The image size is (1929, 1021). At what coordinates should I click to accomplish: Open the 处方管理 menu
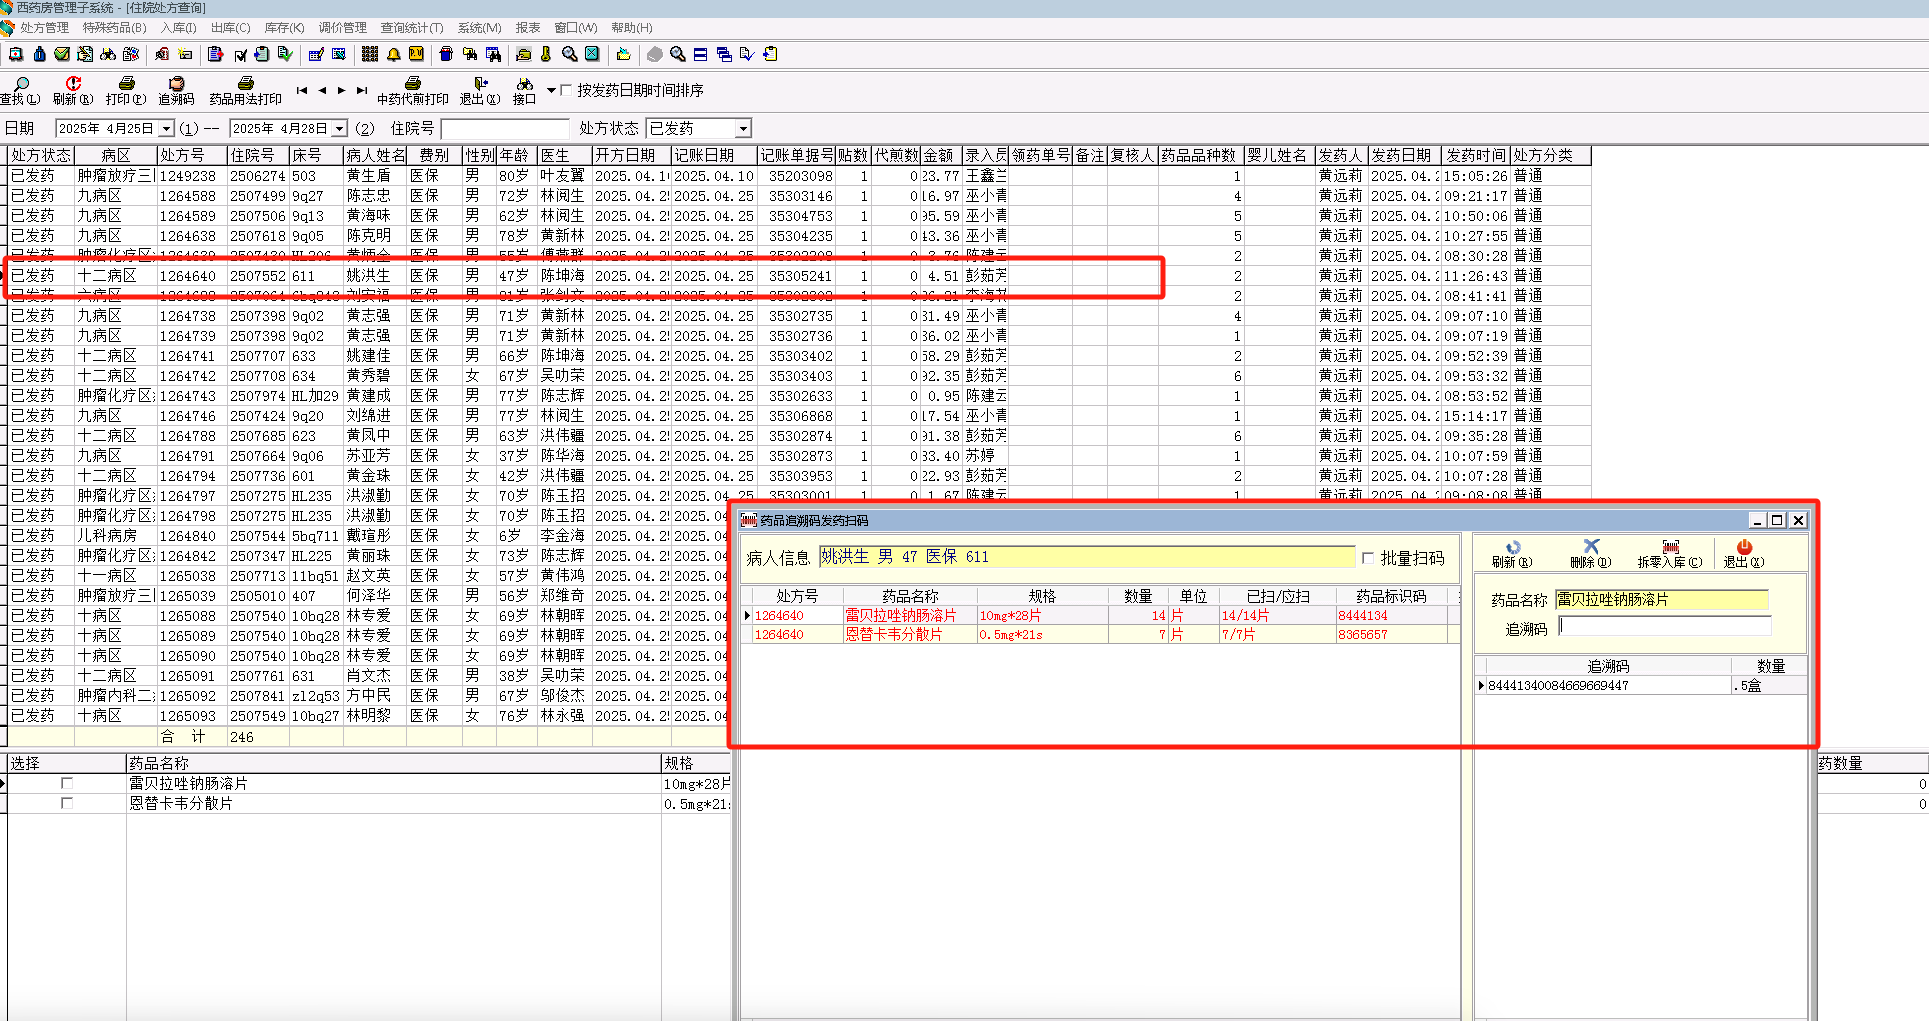point(44,28)
